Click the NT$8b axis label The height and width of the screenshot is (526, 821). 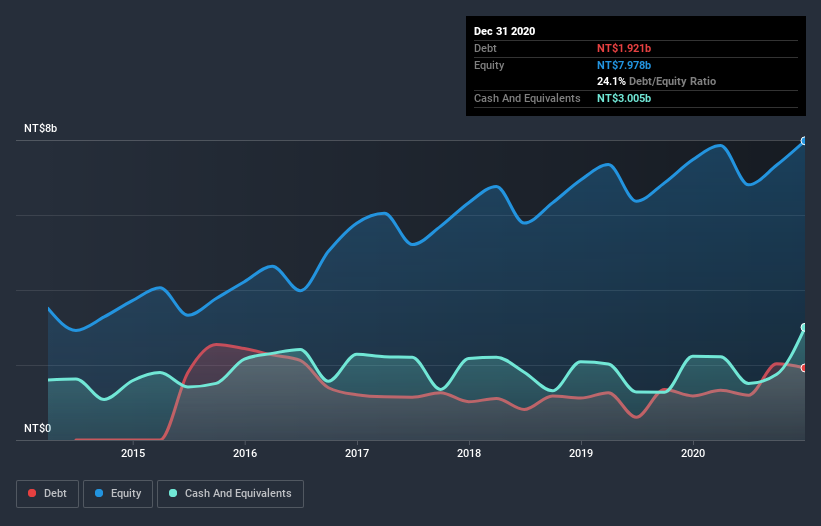tap(40, 128)
